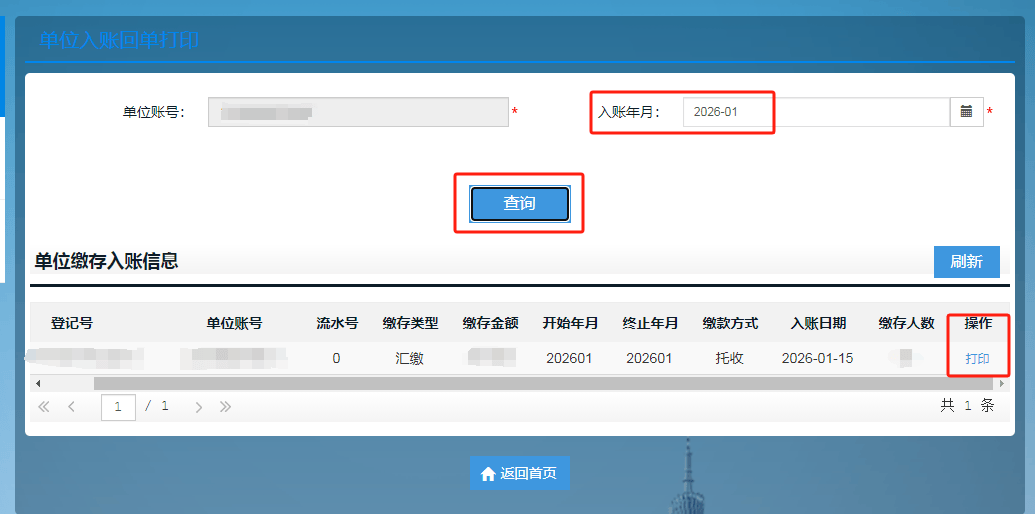This screenshot has height=514, width=1035.
Task: Go to the first page of results
Action: (44, 407)
